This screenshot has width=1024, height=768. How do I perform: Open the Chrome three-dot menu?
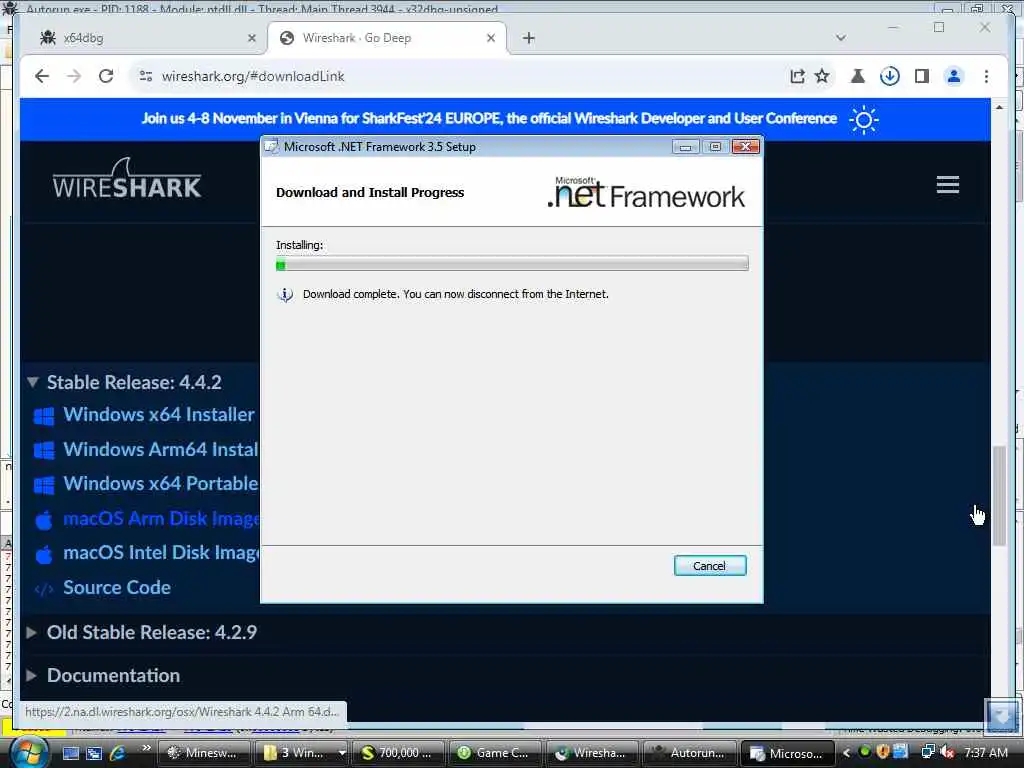[986, 76]
